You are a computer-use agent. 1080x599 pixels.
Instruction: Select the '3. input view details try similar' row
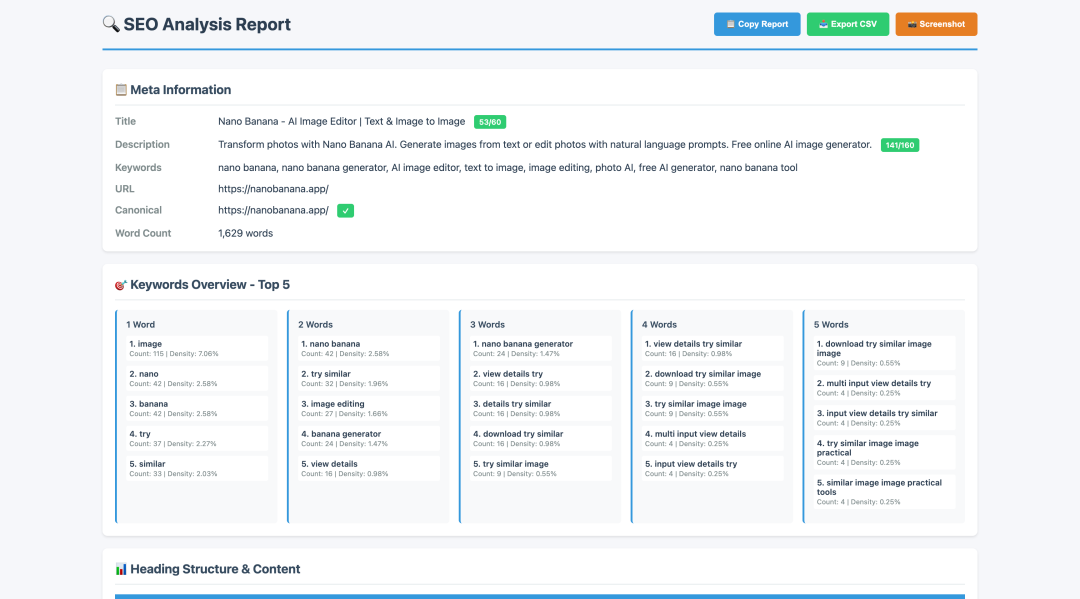click(884, 418)
